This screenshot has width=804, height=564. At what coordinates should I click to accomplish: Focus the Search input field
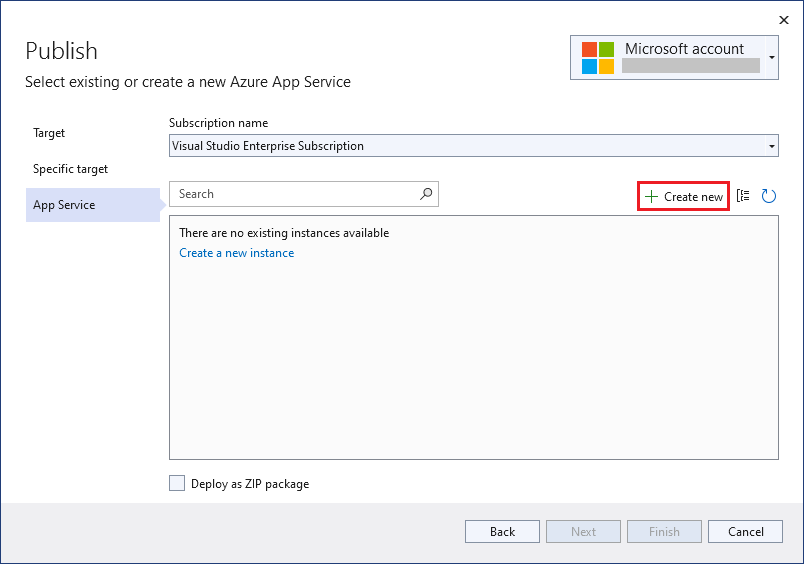[x=294, y=194]
